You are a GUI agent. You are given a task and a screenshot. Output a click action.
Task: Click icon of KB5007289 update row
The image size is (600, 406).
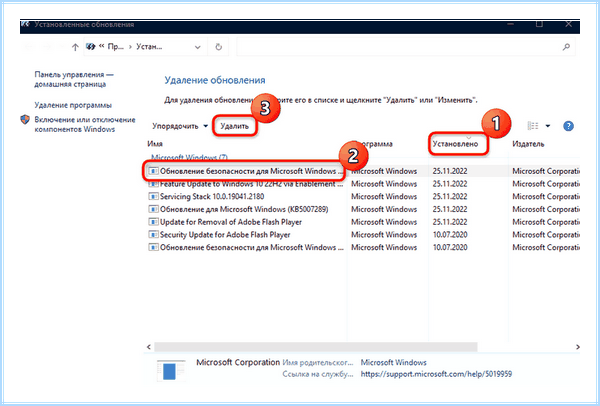153,209
